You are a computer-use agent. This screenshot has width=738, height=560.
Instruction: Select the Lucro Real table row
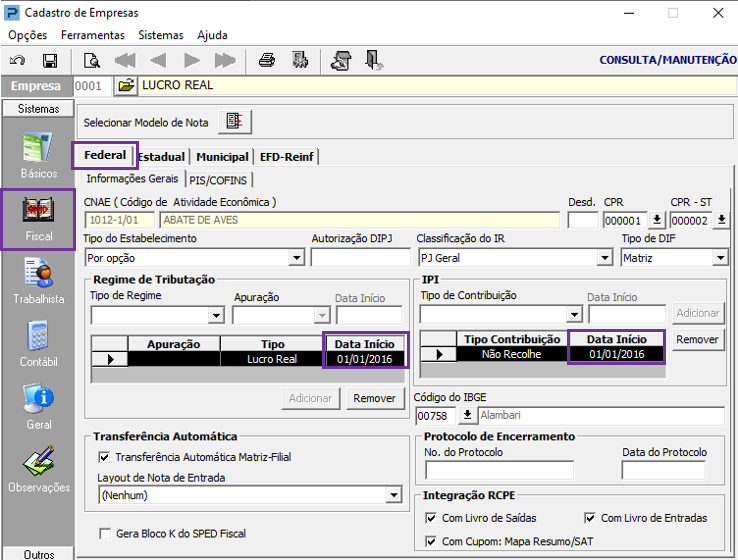pos(248,359)
